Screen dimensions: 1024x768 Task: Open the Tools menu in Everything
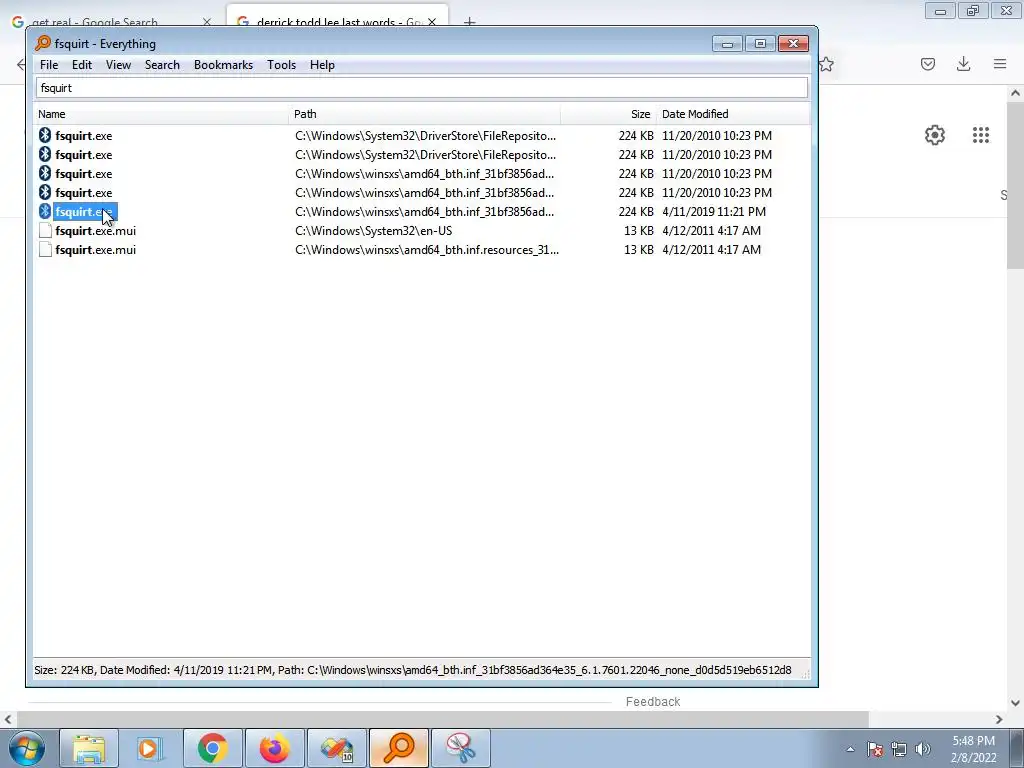point(281,65)
